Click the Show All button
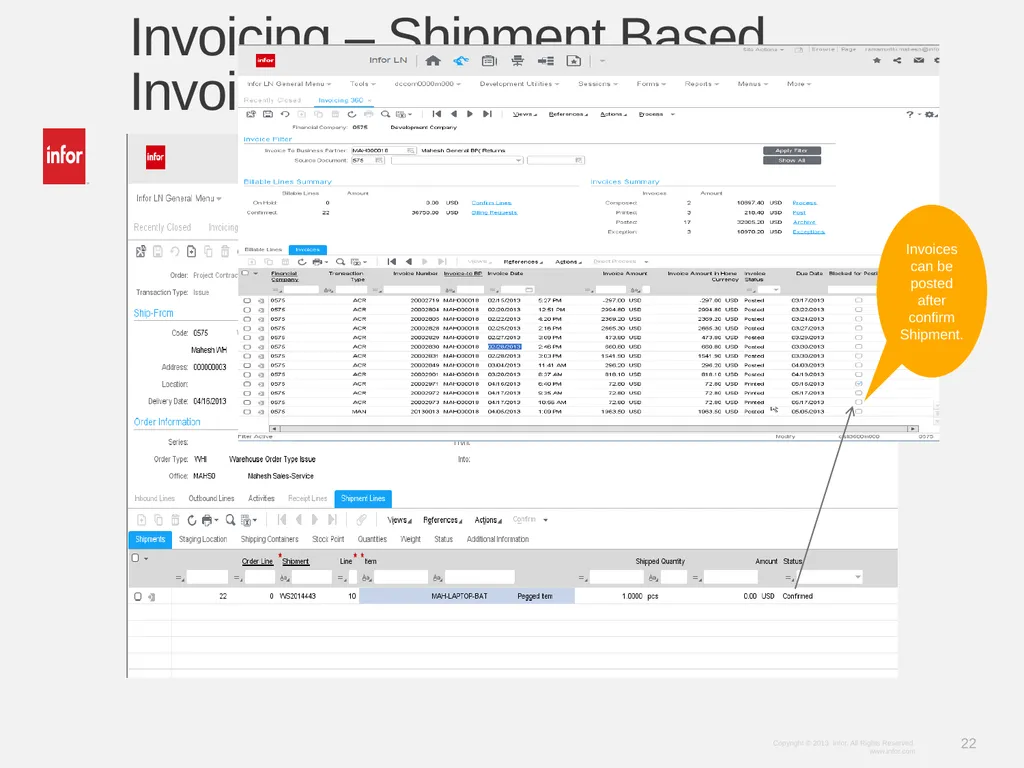This screenshot has width=1024, height=768. [792, 161]
